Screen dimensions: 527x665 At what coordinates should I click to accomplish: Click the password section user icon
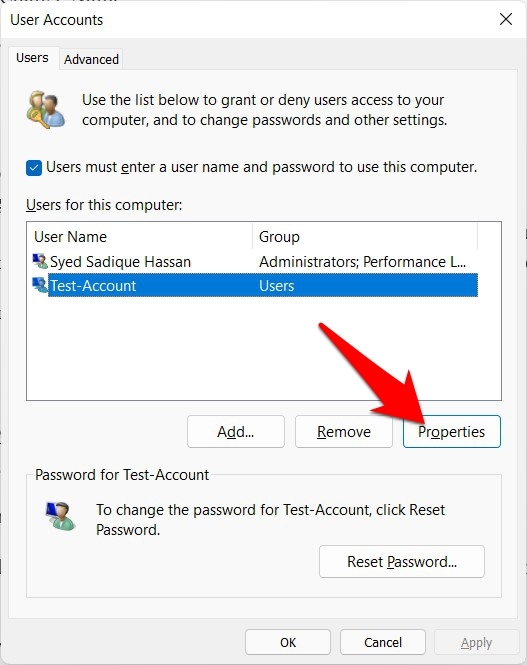pyautogui.click(x=60, y=516)
